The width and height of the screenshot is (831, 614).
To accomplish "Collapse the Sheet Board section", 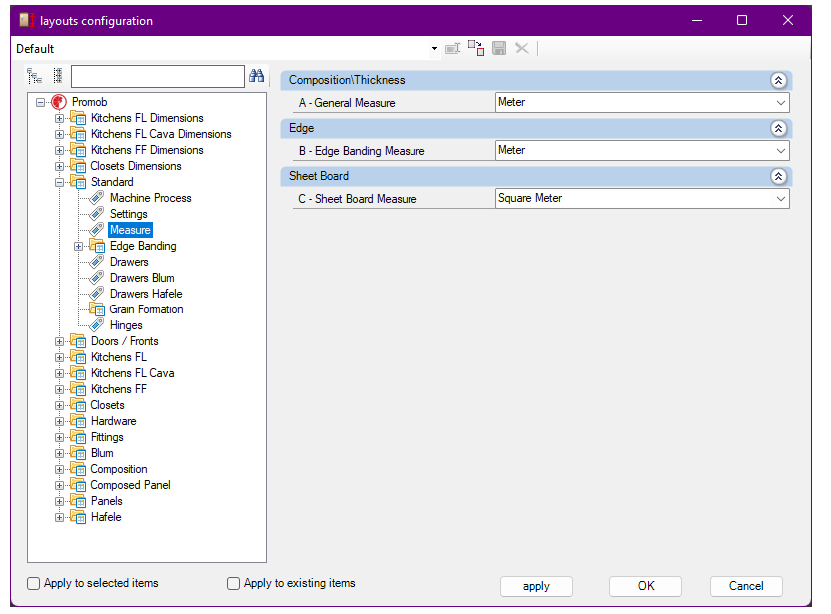I will [777, 176].
